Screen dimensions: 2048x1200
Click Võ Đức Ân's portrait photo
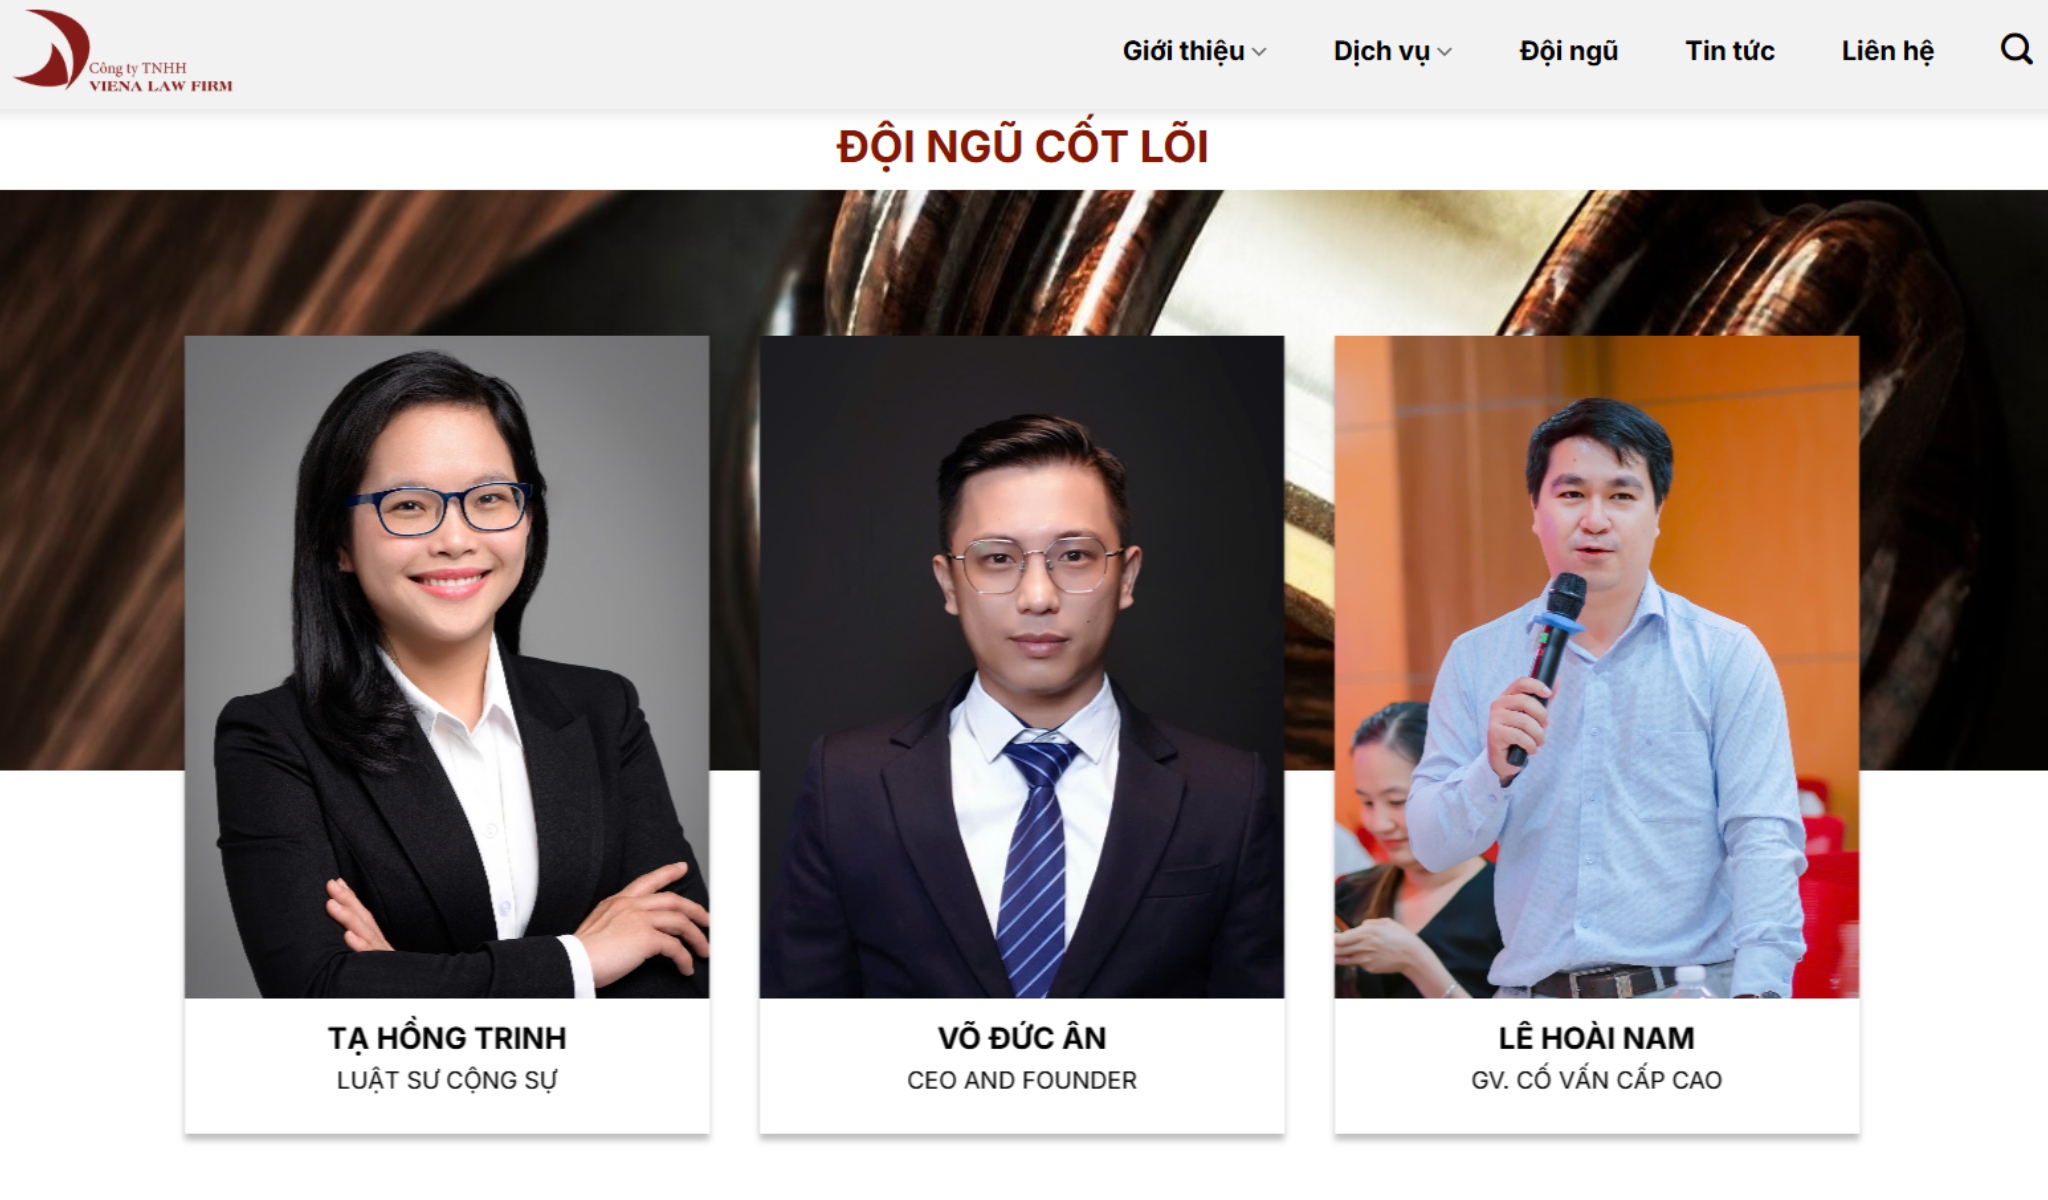[1022, 667]
